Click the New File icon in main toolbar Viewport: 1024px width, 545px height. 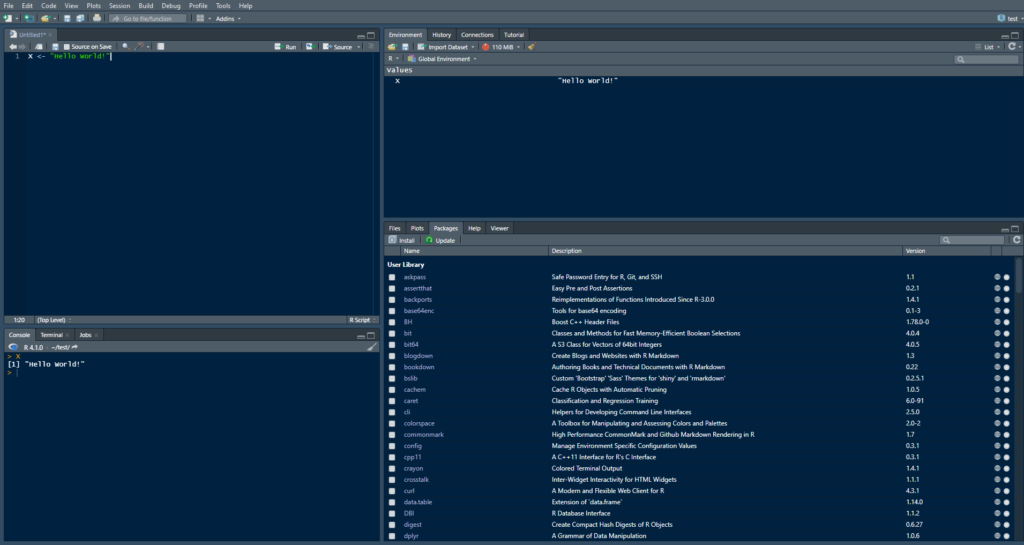tap(8, 18)
